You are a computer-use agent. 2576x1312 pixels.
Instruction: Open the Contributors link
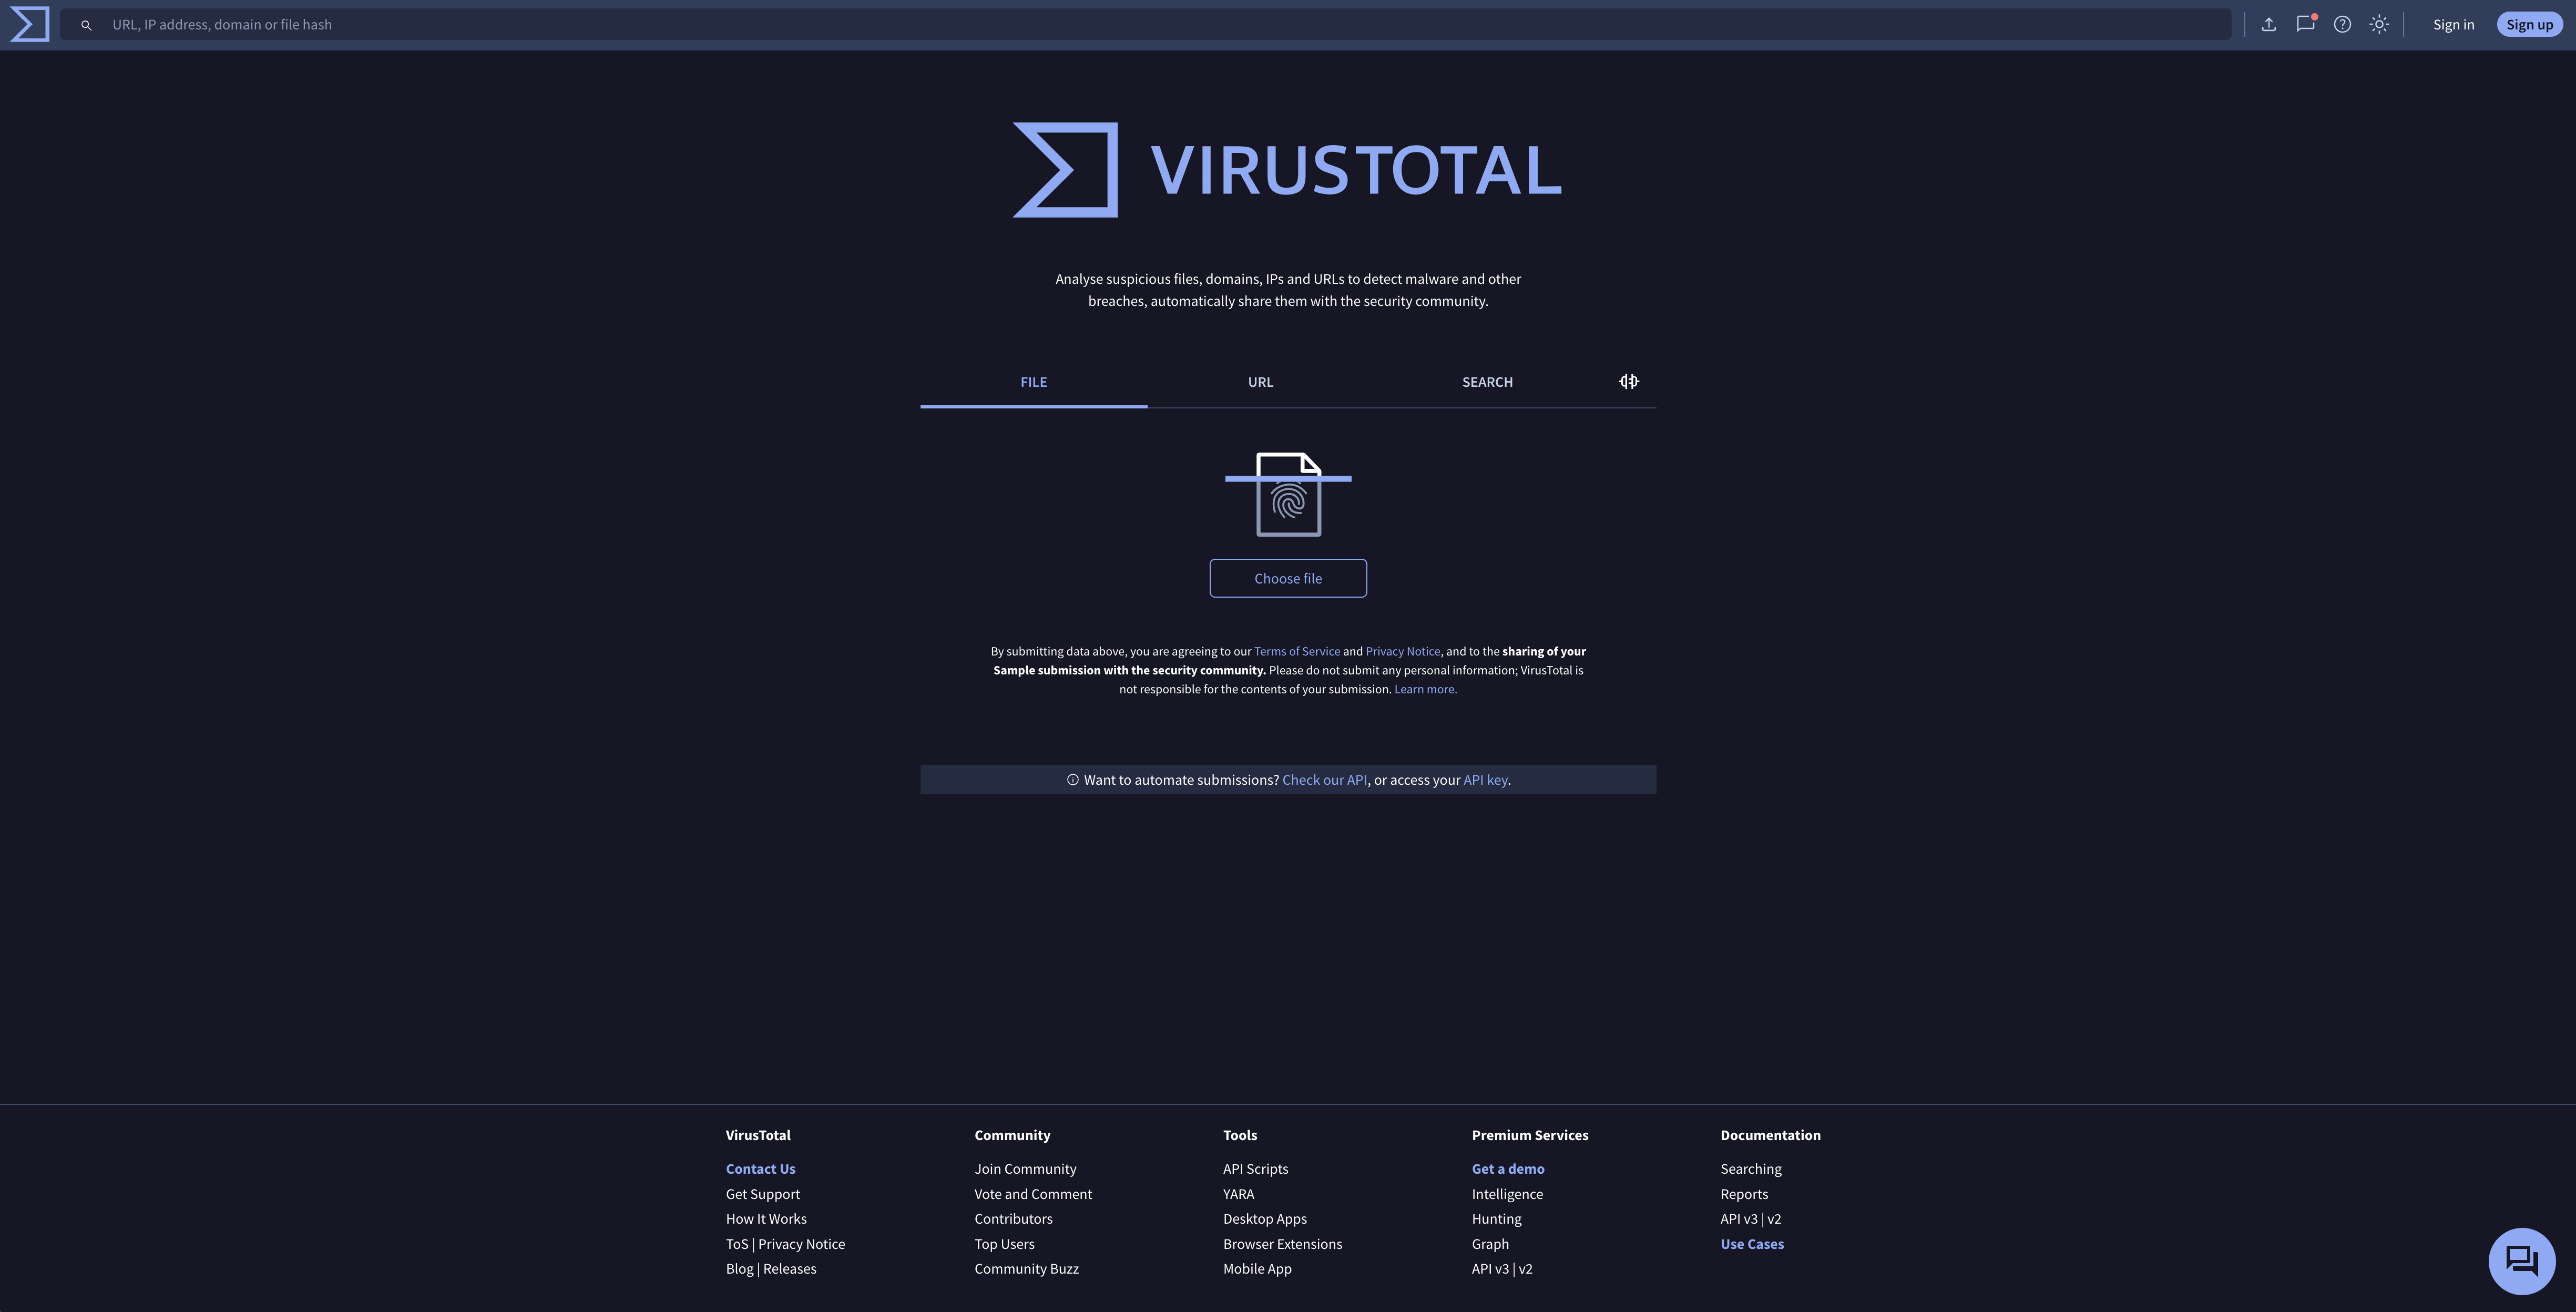(x=1013, y=1219)
